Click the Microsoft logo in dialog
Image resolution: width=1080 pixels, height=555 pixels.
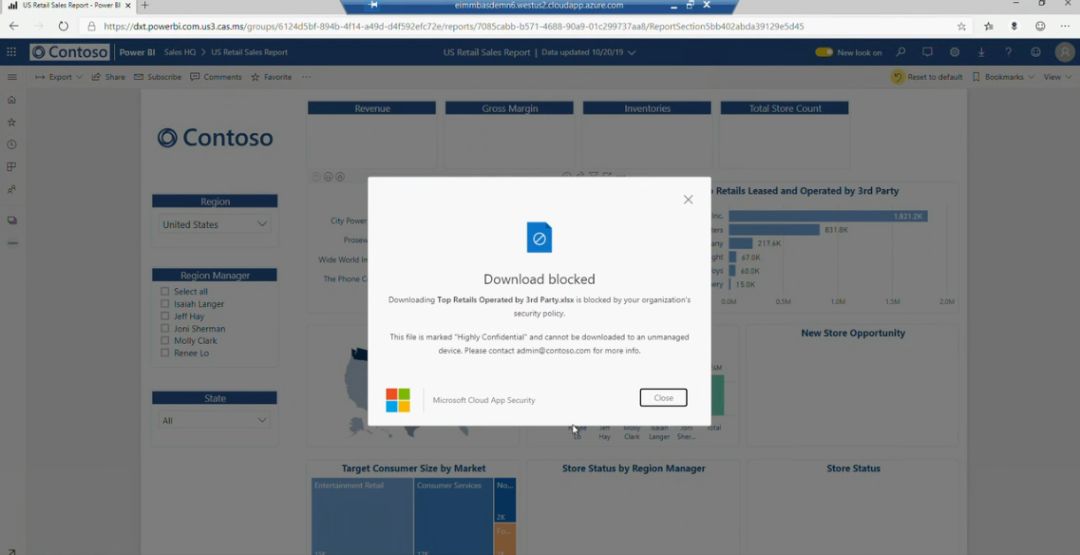397,400
